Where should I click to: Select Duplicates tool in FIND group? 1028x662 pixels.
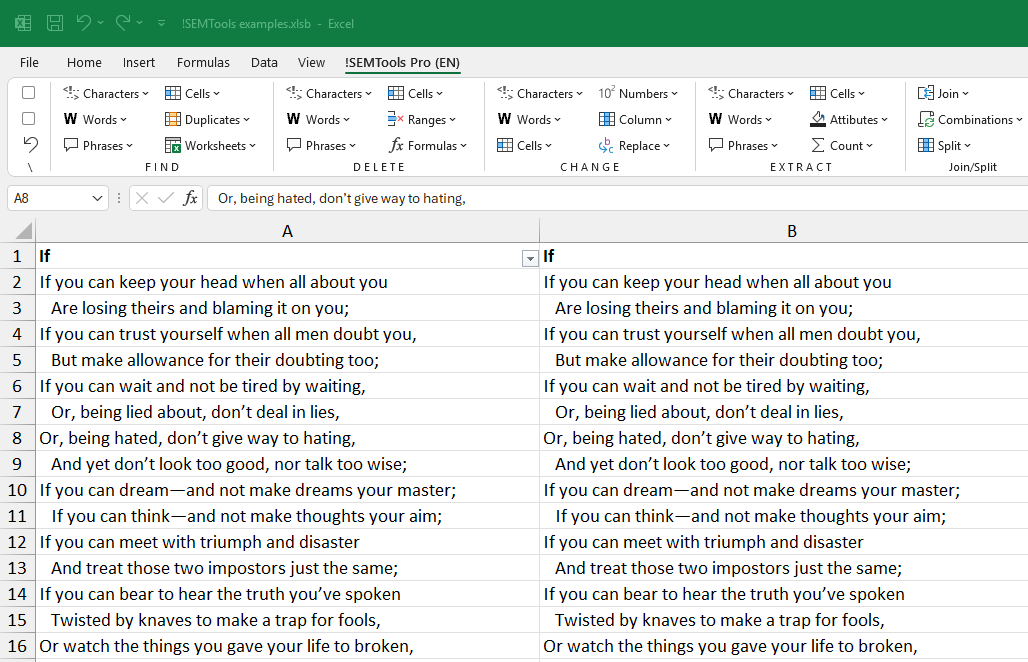pyautogui.click(x=209, y=119)
